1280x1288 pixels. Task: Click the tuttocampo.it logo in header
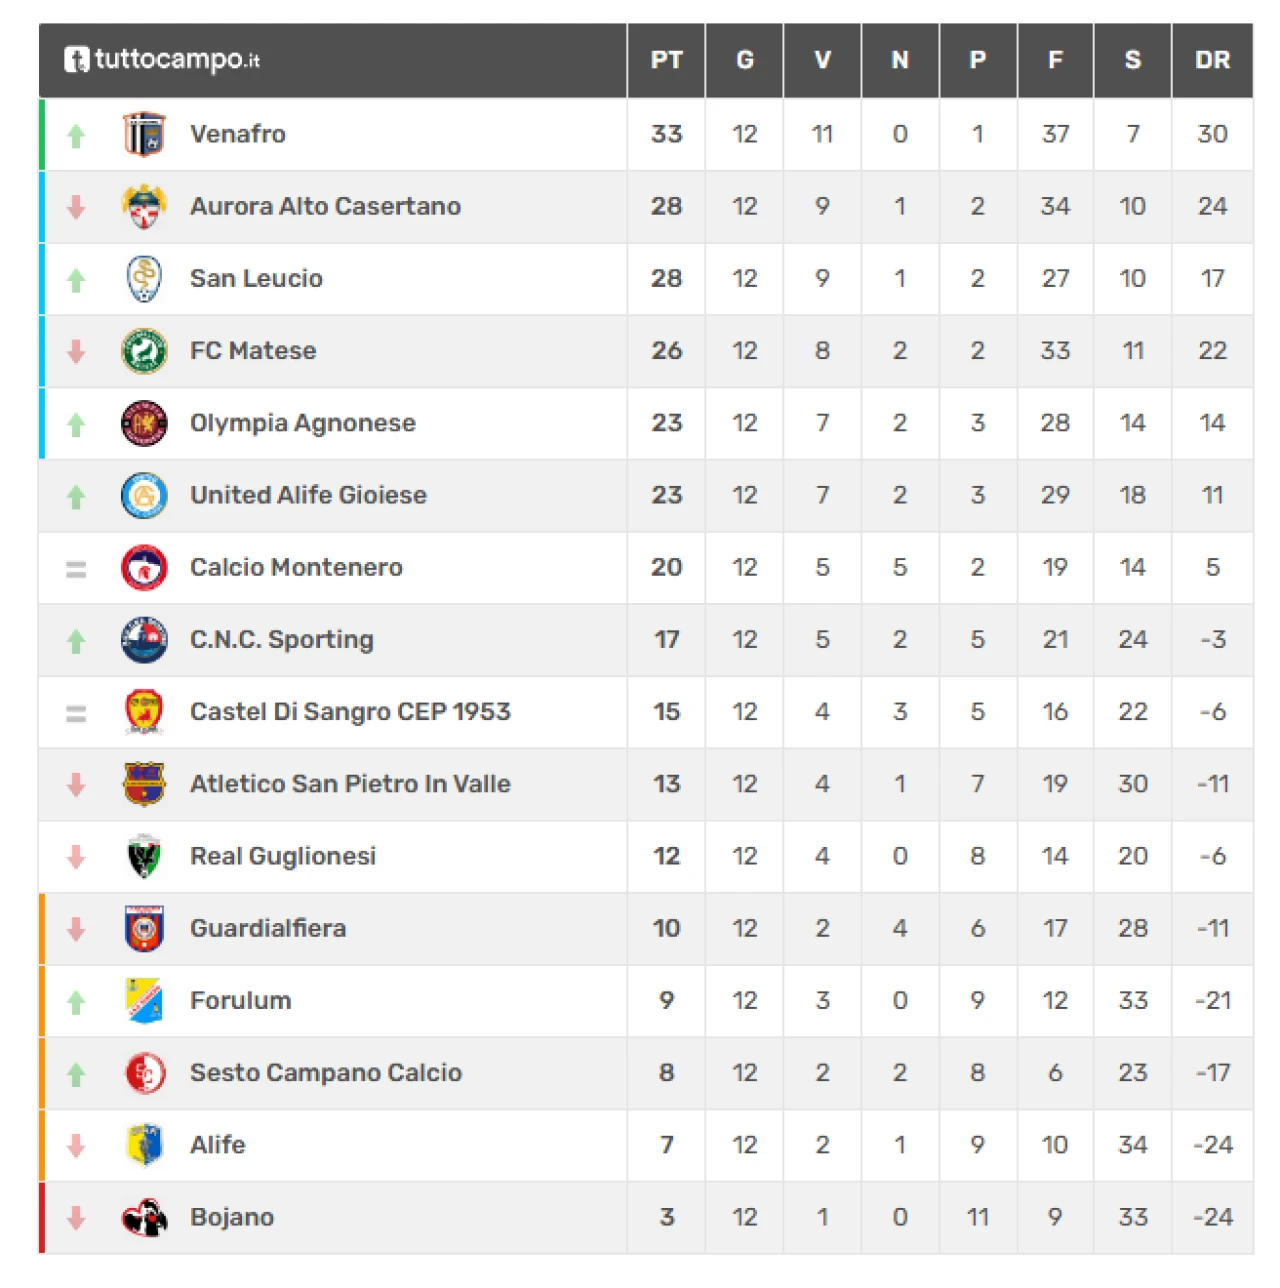162,60
